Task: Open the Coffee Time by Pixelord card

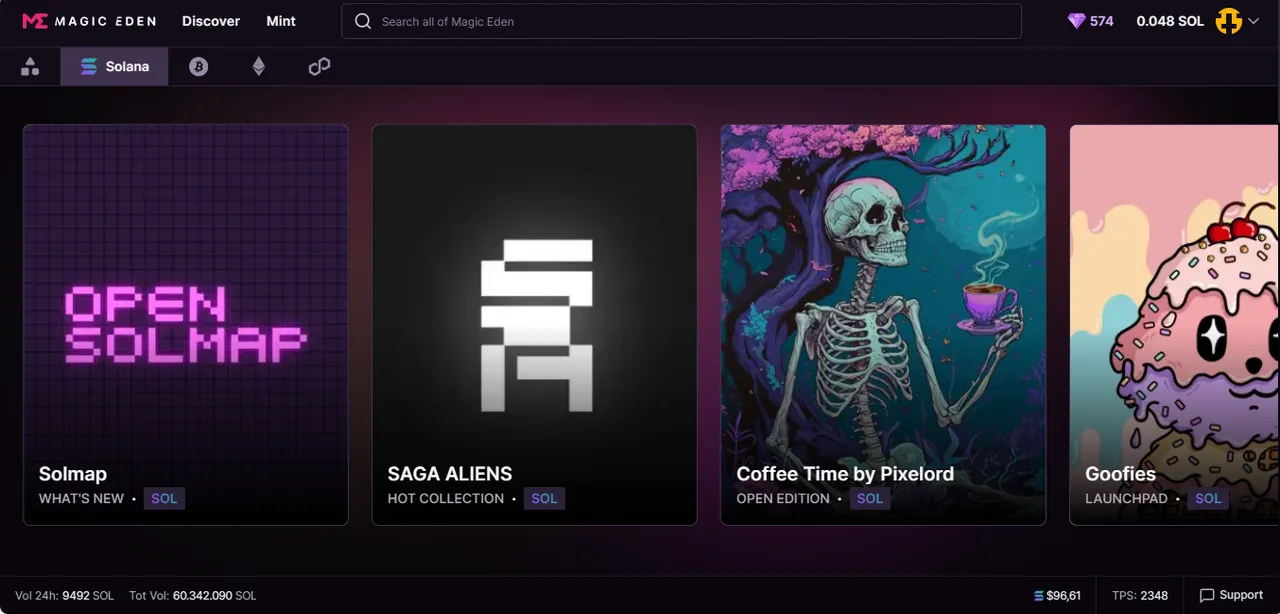Action: [883, 325]
